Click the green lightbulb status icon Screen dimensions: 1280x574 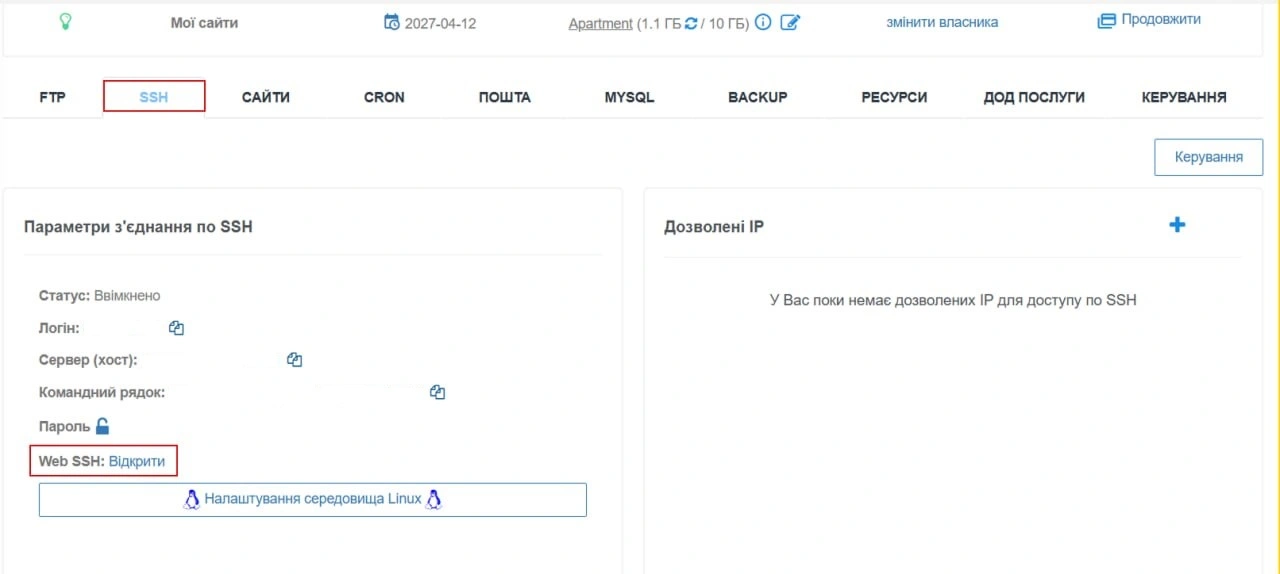66,21
